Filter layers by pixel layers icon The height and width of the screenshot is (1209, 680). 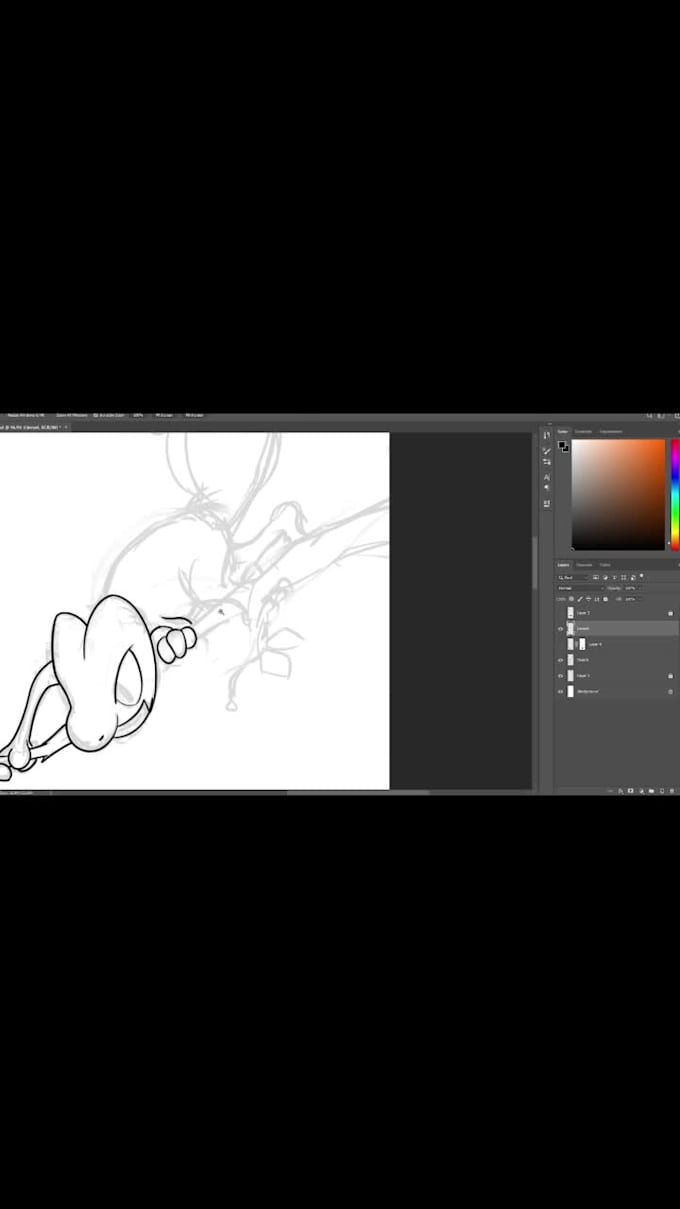pyautogui.click(x=596, y=578)
